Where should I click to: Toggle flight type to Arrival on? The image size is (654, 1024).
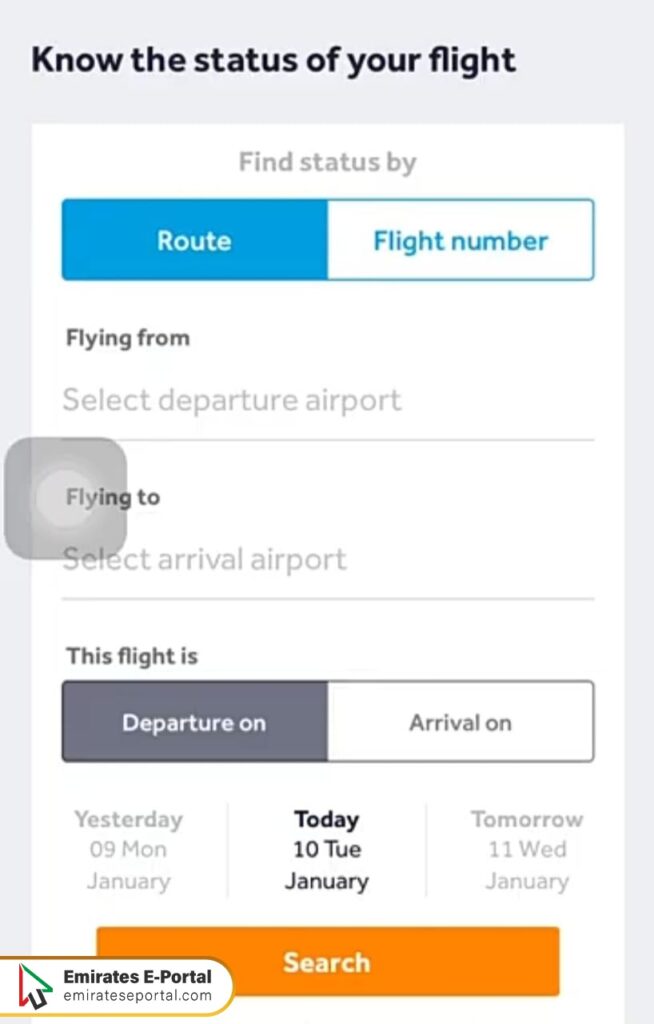[460, 722]
